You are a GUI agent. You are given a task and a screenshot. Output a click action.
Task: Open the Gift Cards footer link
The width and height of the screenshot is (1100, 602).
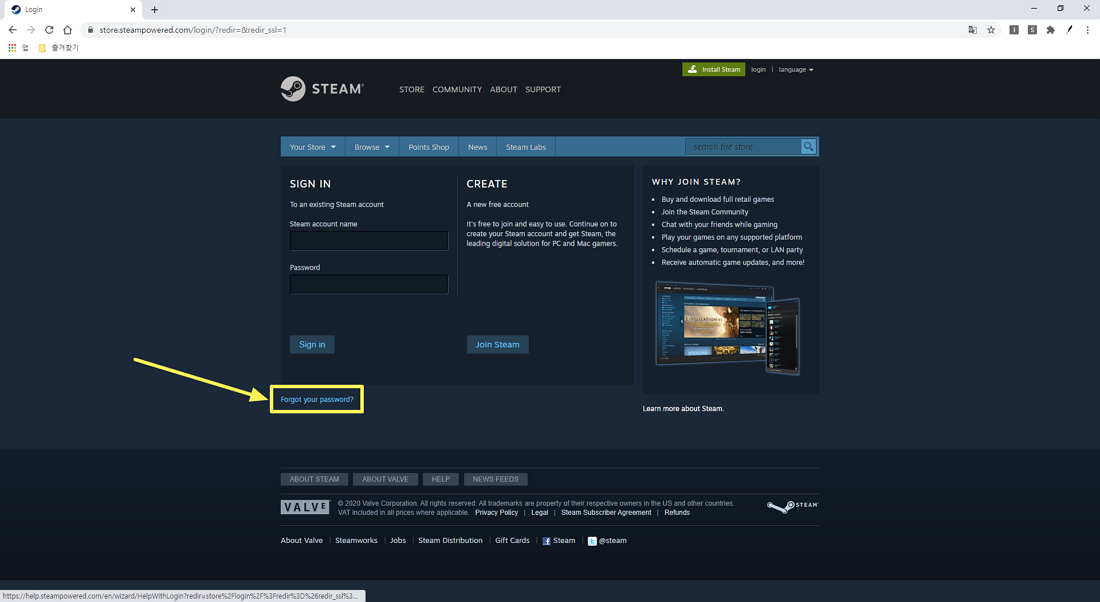click(x=512, y=540)
